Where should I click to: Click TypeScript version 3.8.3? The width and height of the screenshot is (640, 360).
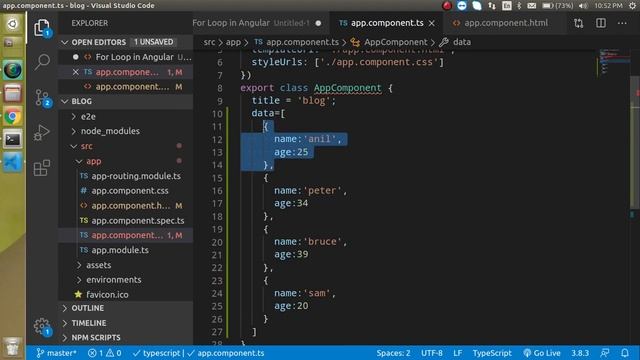[580, 353]
